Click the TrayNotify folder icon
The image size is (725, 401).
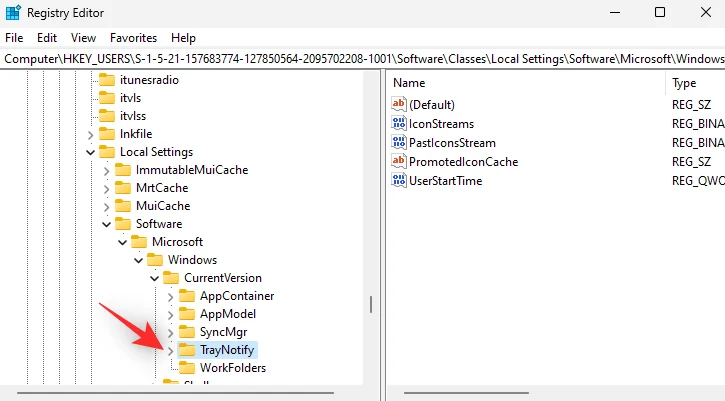click(188, 350)
